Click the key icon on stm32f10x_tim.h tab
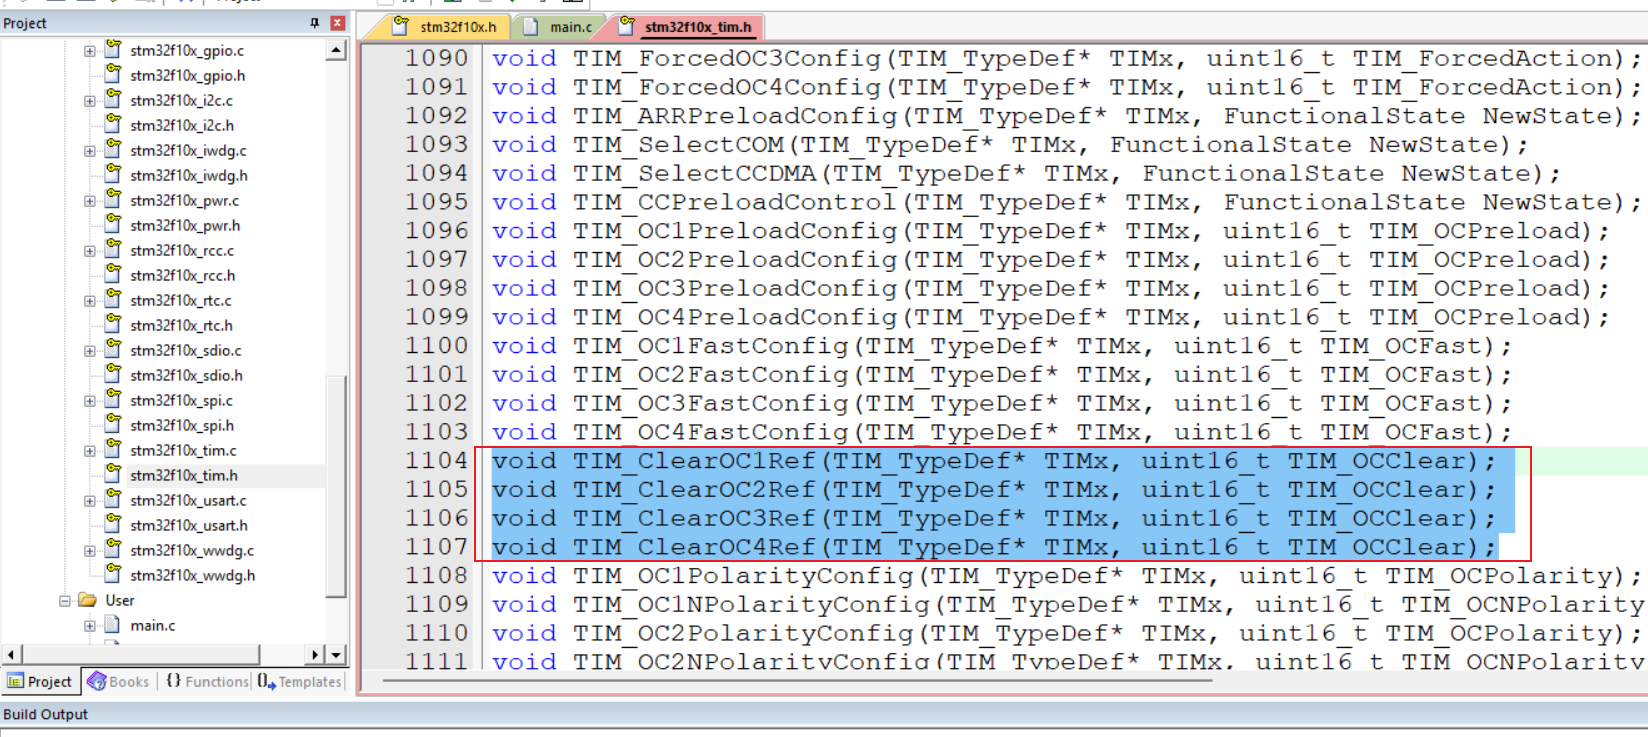Image resolution: width=1648 pixels, height=737 pixels. pyautogui.click(x=626, y=26)
